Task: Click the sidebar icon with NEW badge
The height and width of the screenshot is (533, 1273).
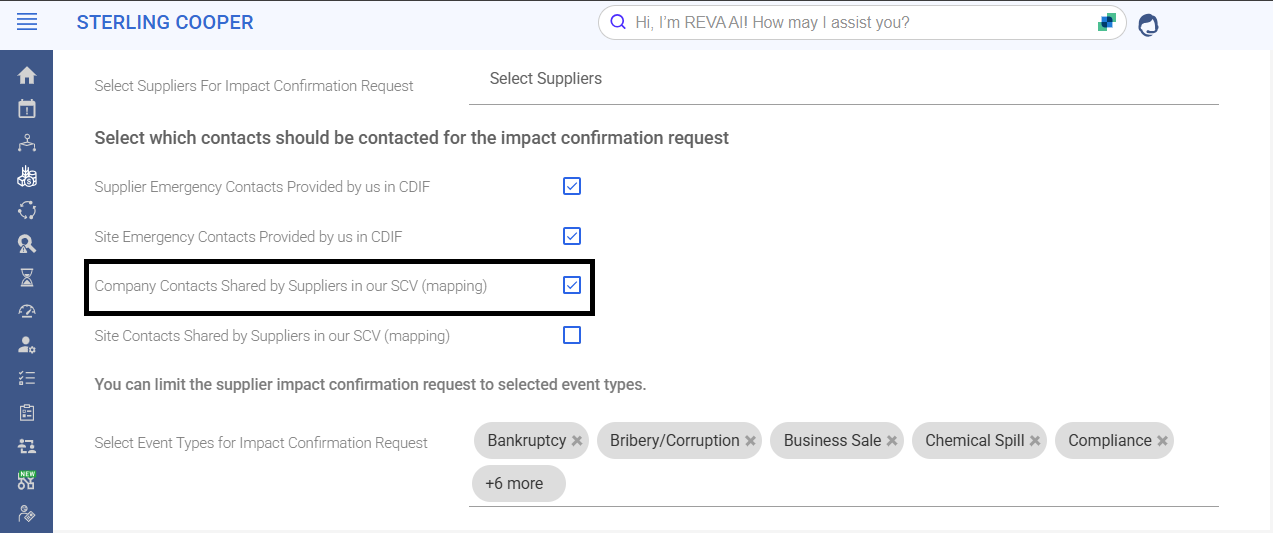Action: click(x=27, y=480)
